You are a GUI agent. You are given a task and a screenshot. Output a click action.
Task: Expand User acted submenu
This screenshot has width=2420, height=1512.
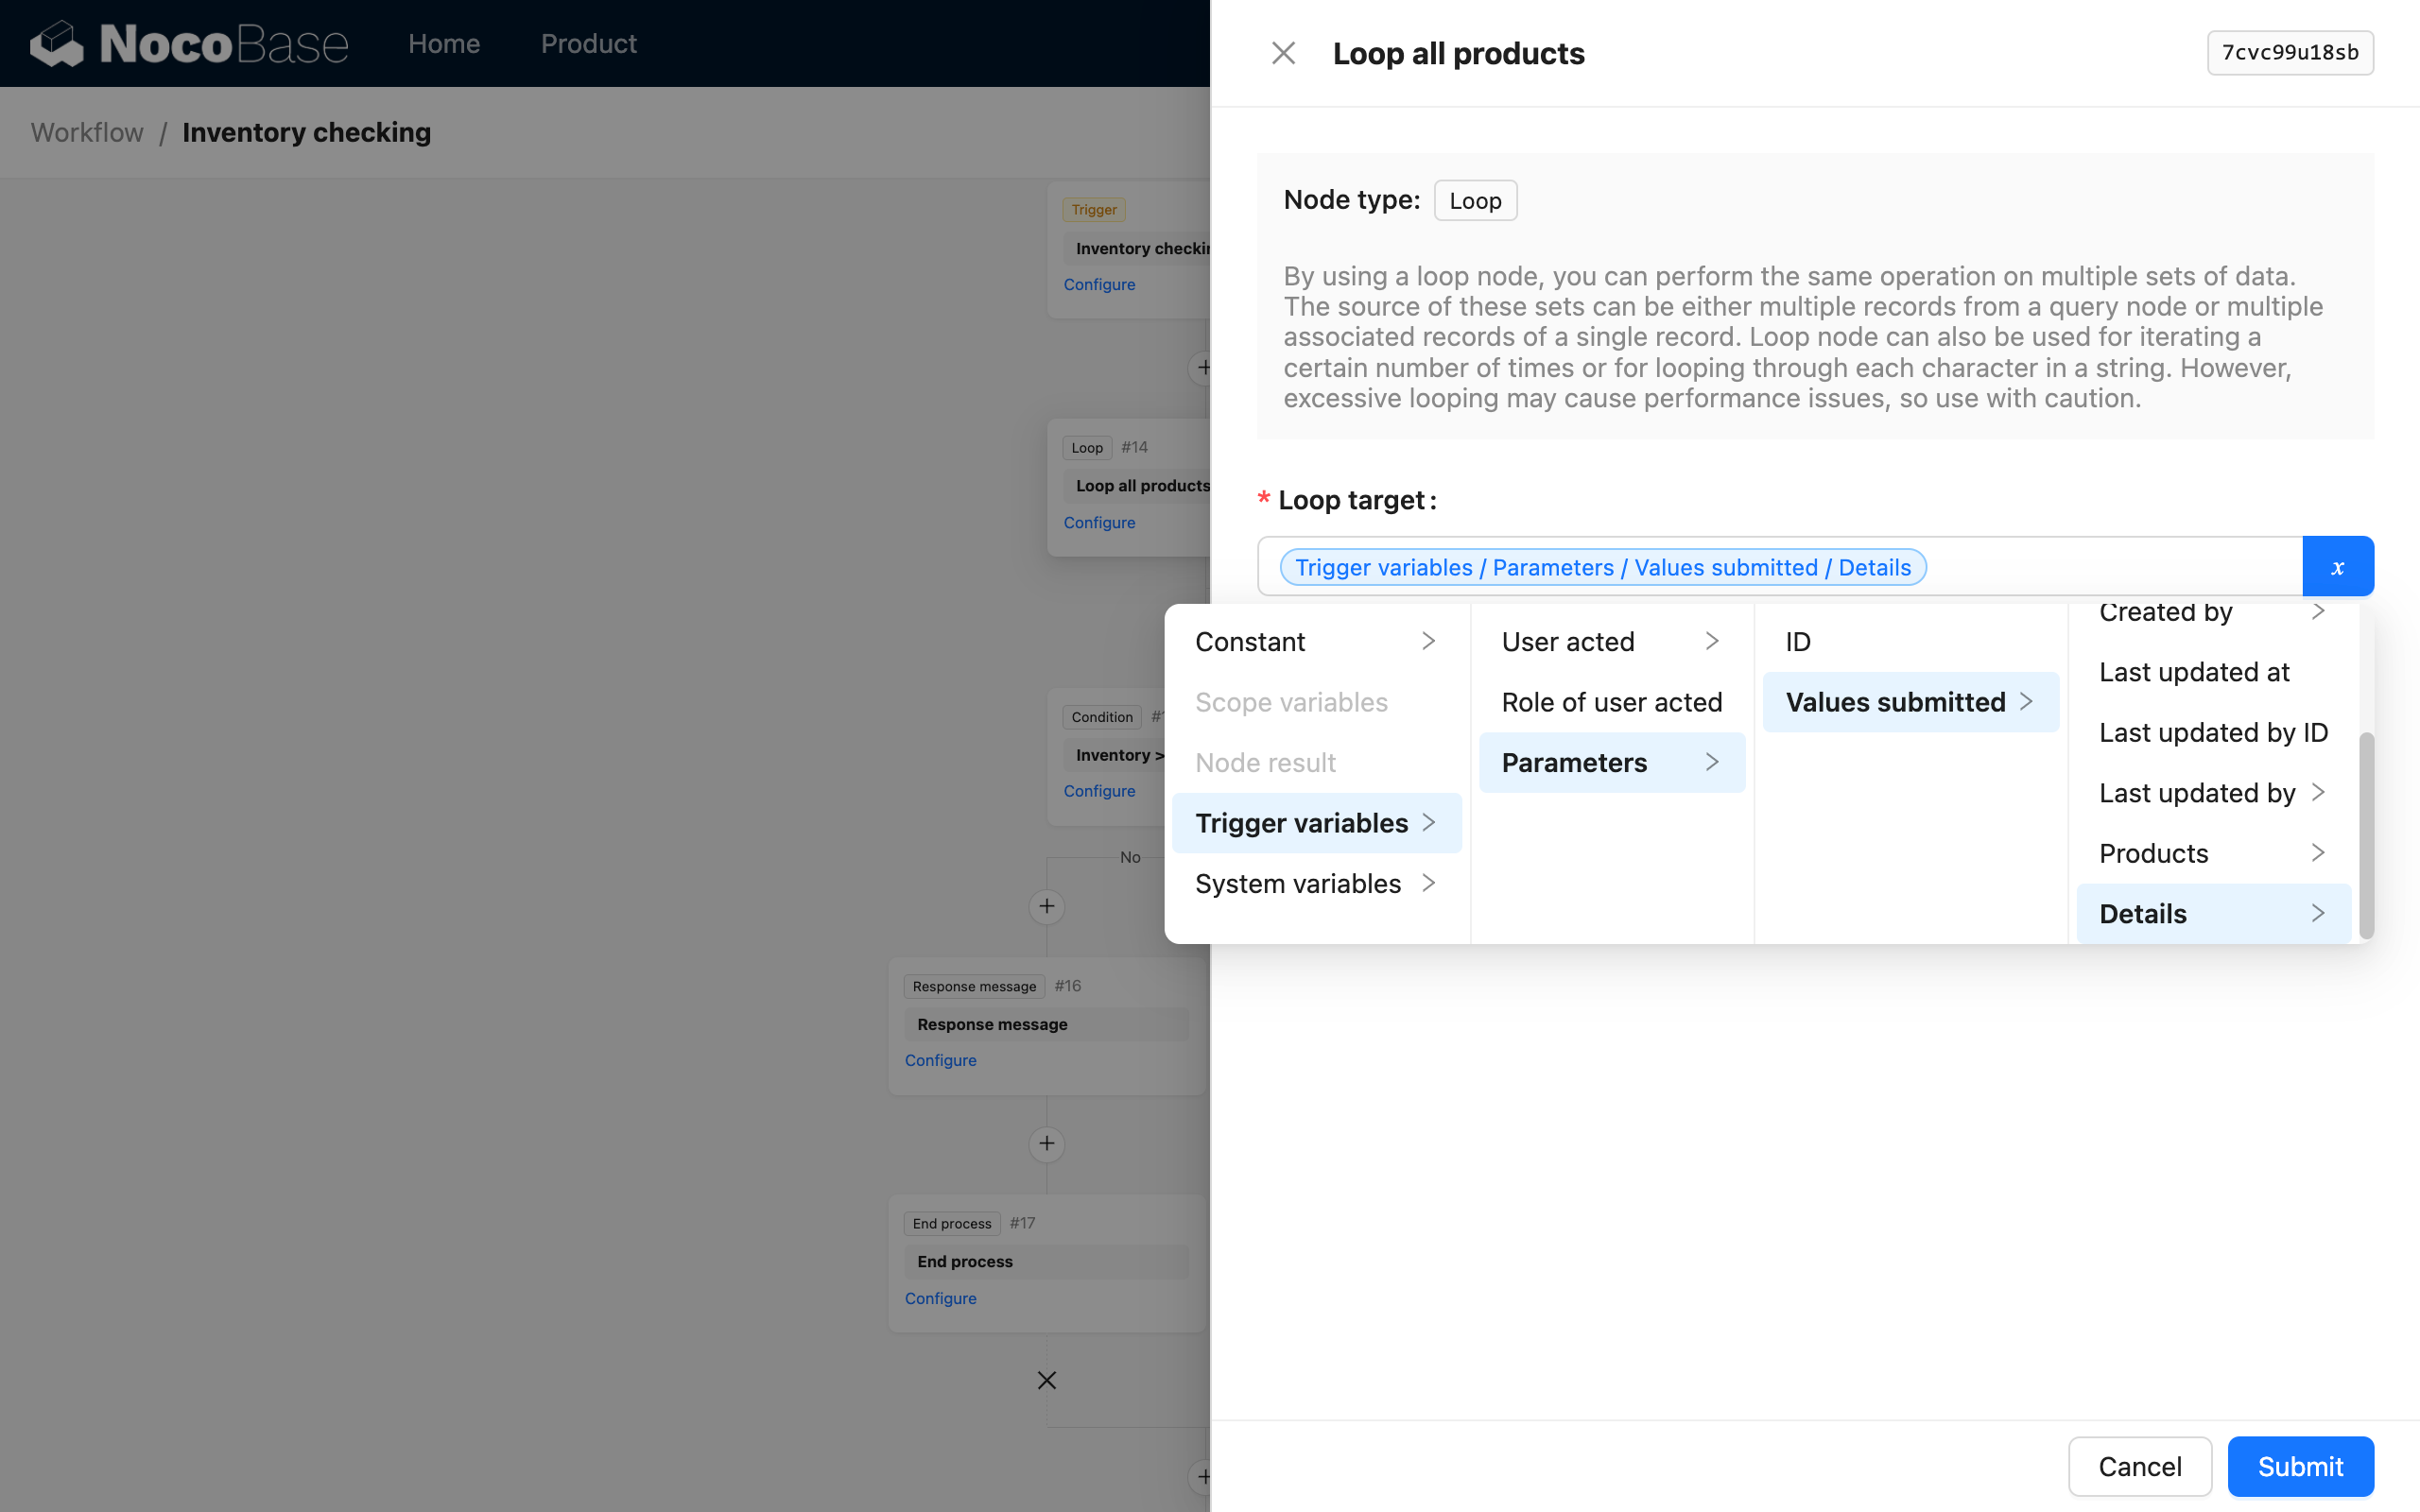click(x=1610, y=642)
